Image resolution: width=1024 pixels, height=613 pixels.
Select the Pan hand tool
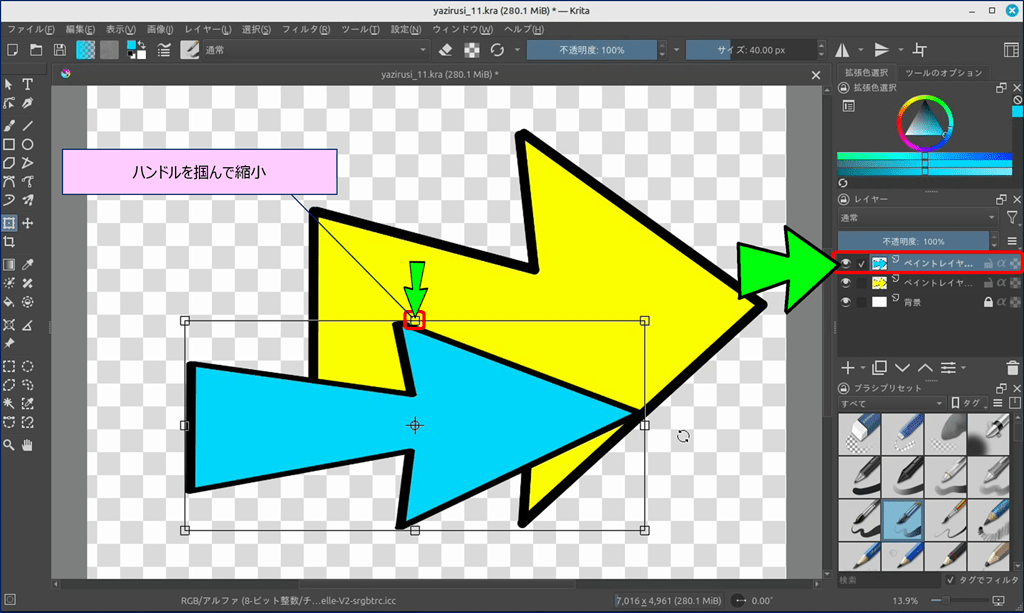(28, 444)
